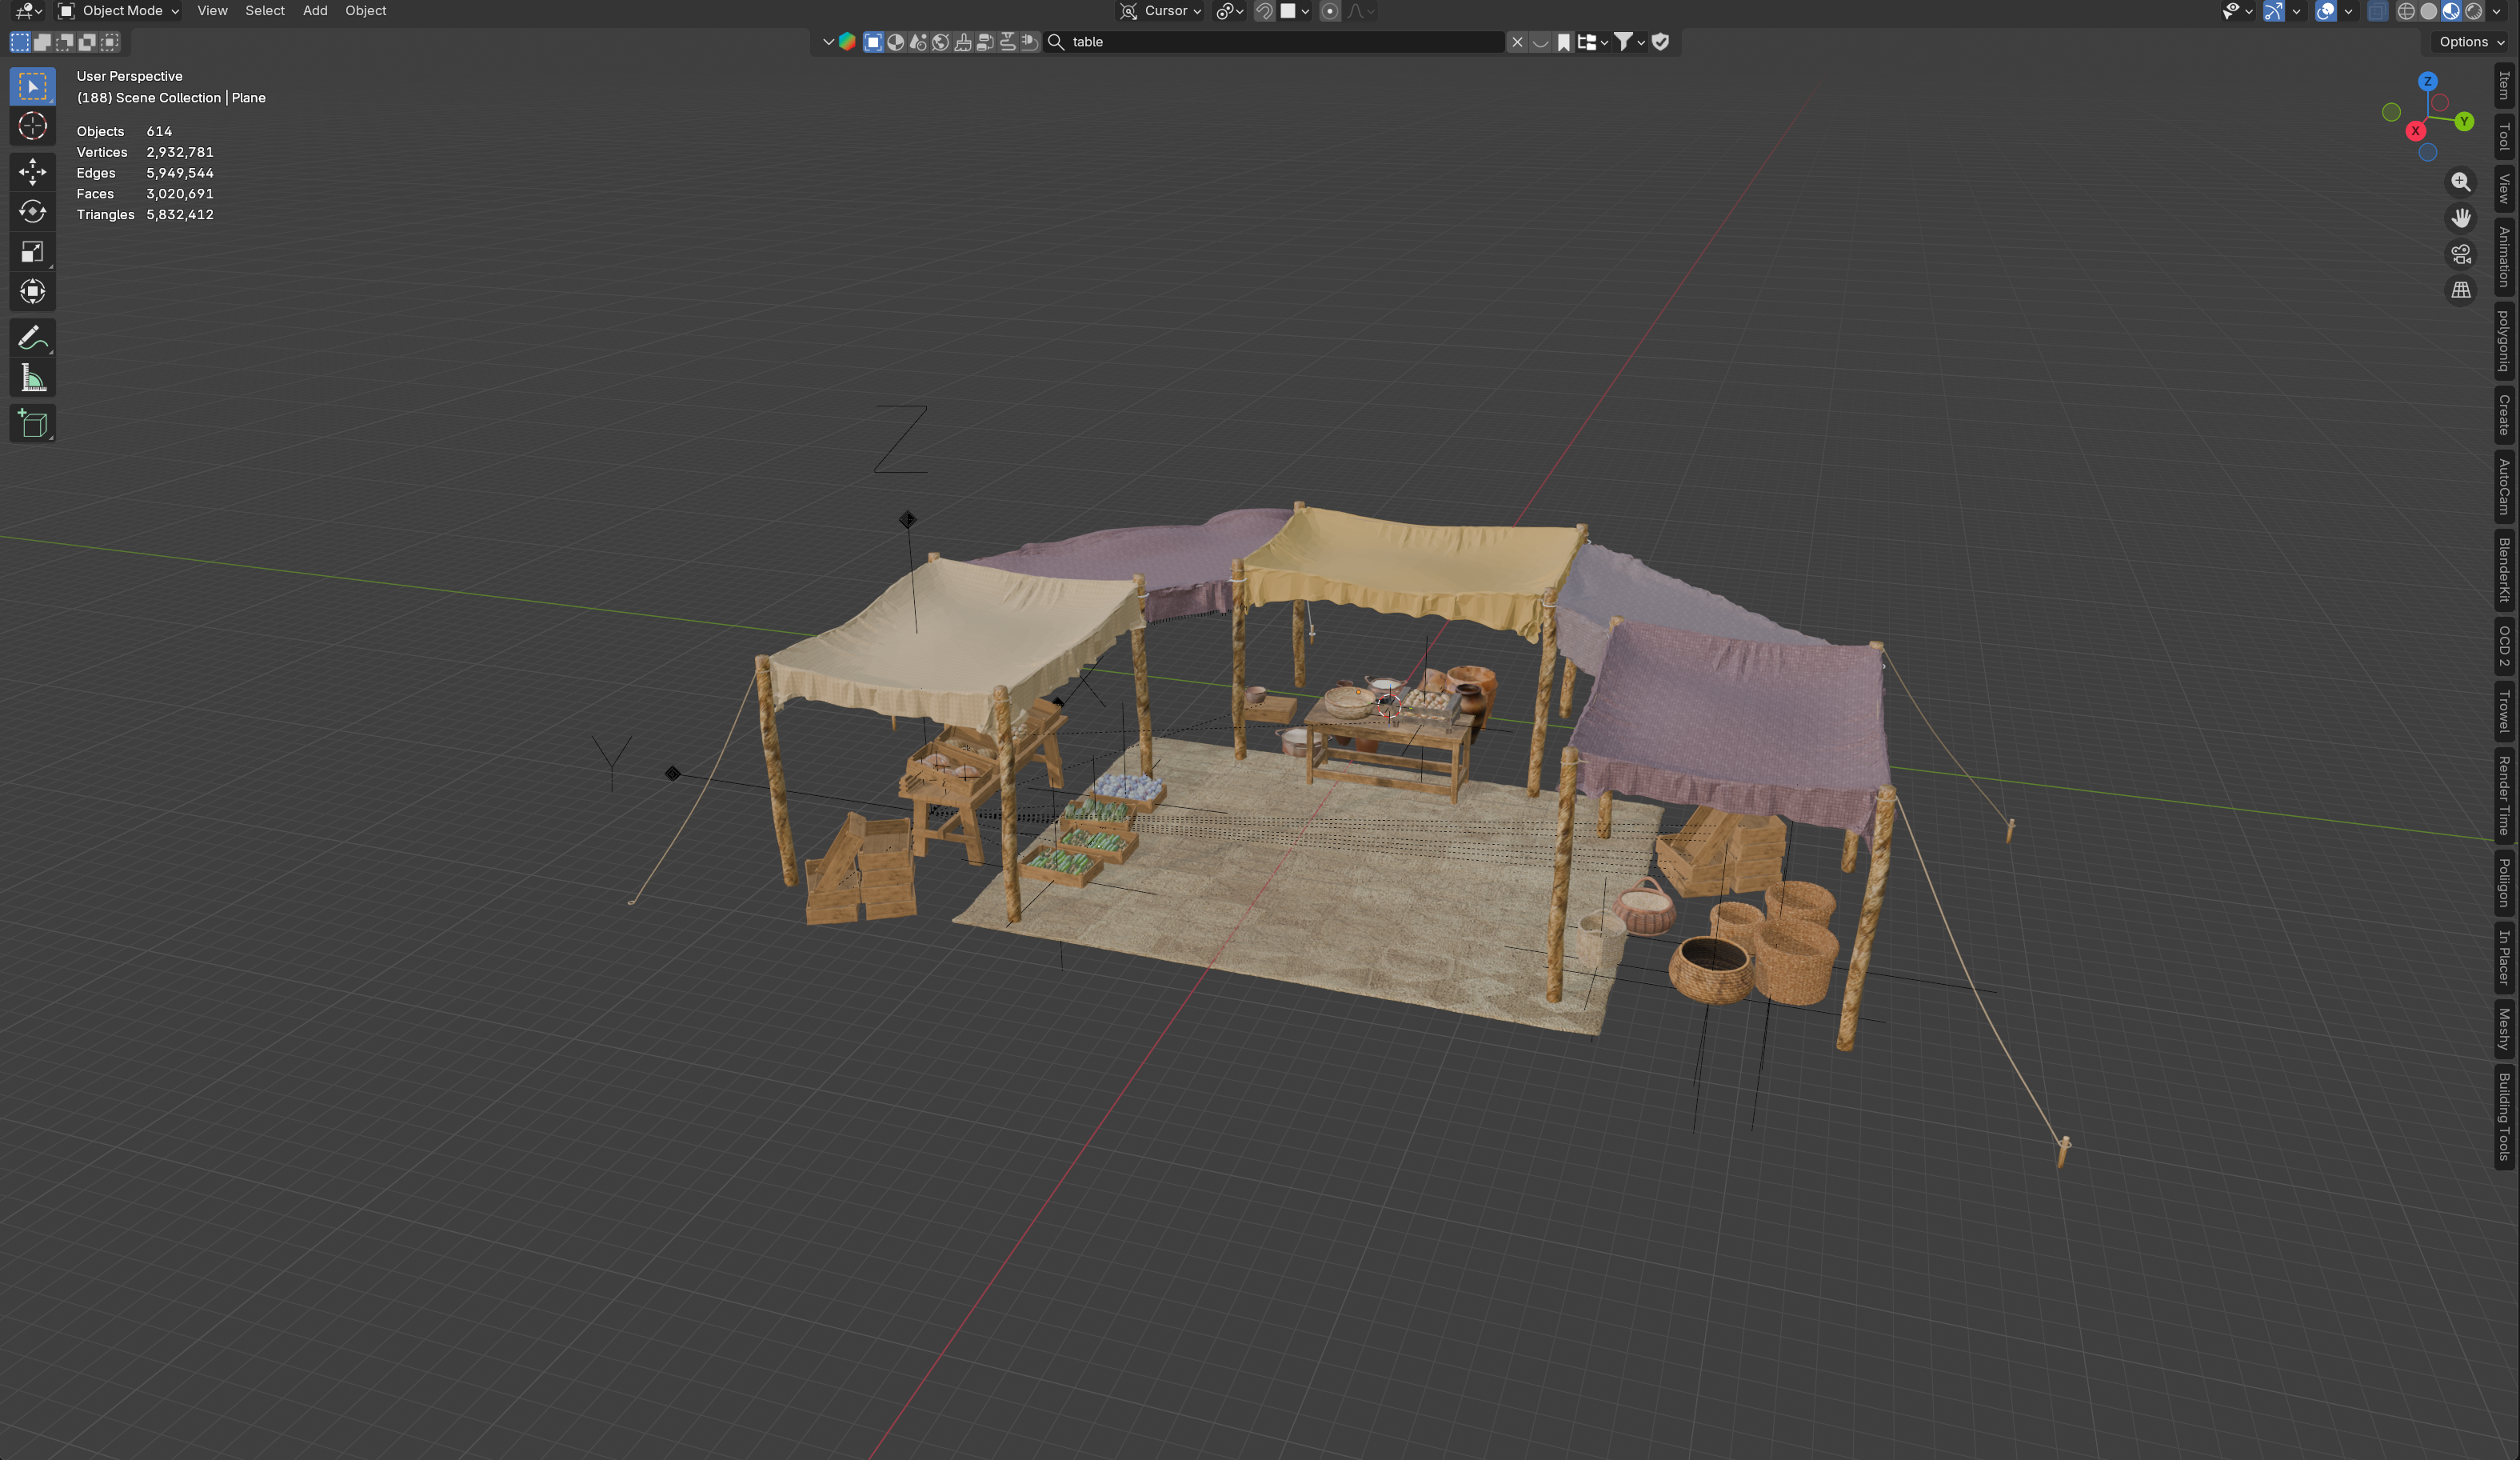Switch viewport to Wireframe shading mode
2520x1460 pixels.
pos(2406,11)
